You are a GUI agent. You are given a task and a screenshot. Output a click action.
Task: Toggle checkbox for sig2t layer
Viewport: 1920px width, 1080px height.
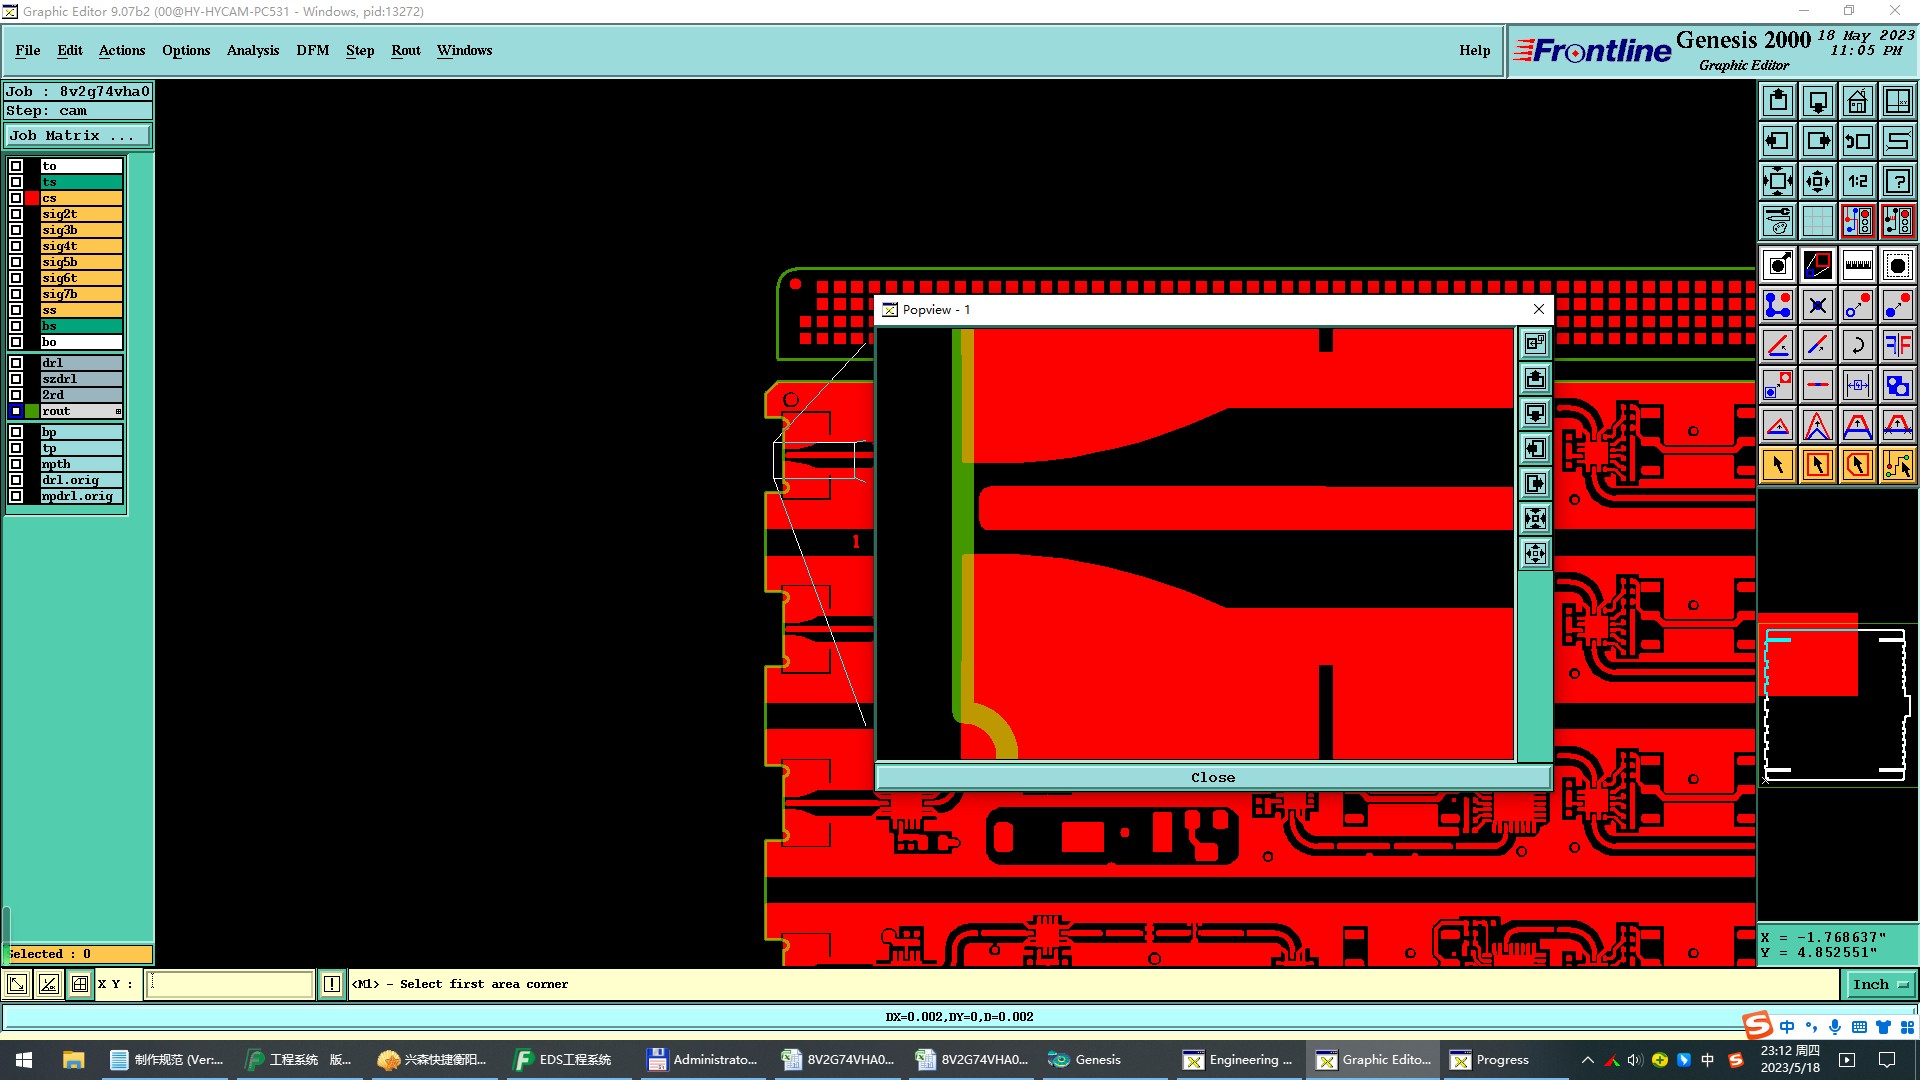click(x=16, y=214)
